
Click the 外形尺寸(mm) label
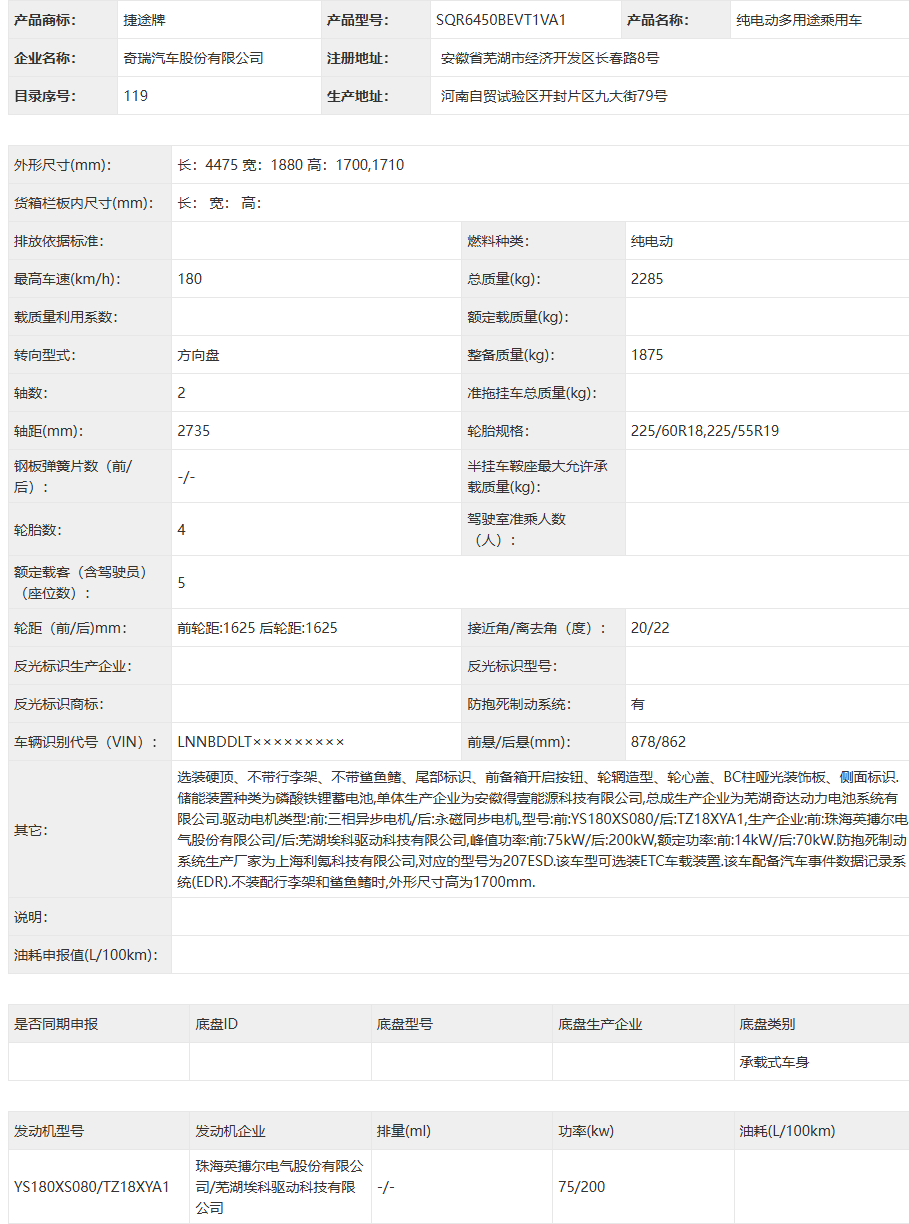(63, 165)
